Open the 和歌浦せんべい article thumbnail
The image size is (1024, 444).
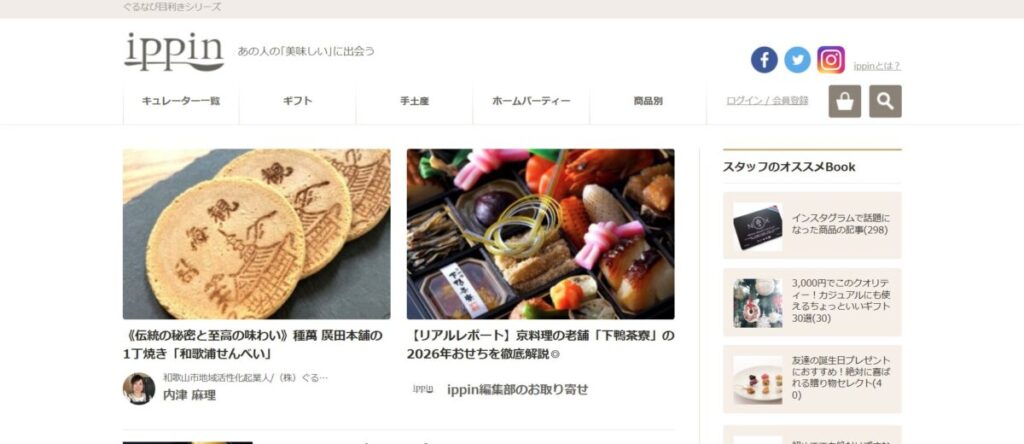[257, 234]
